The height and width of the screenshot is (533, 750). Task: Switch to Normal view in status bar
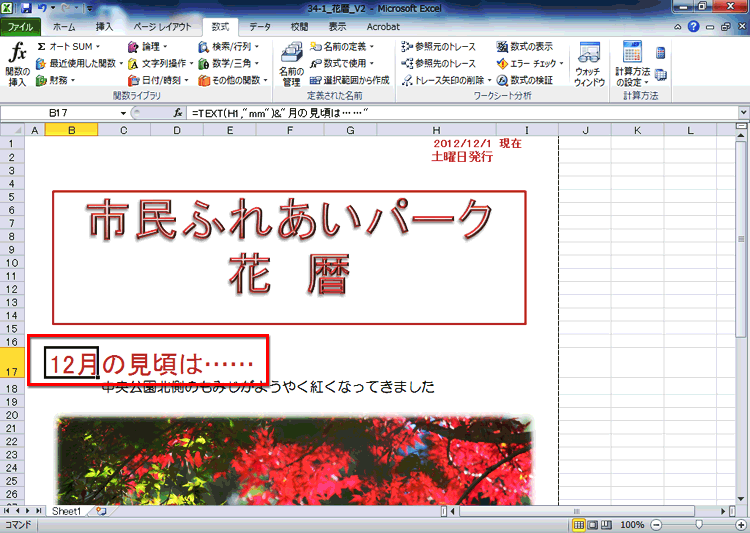[x=579, y=525]
